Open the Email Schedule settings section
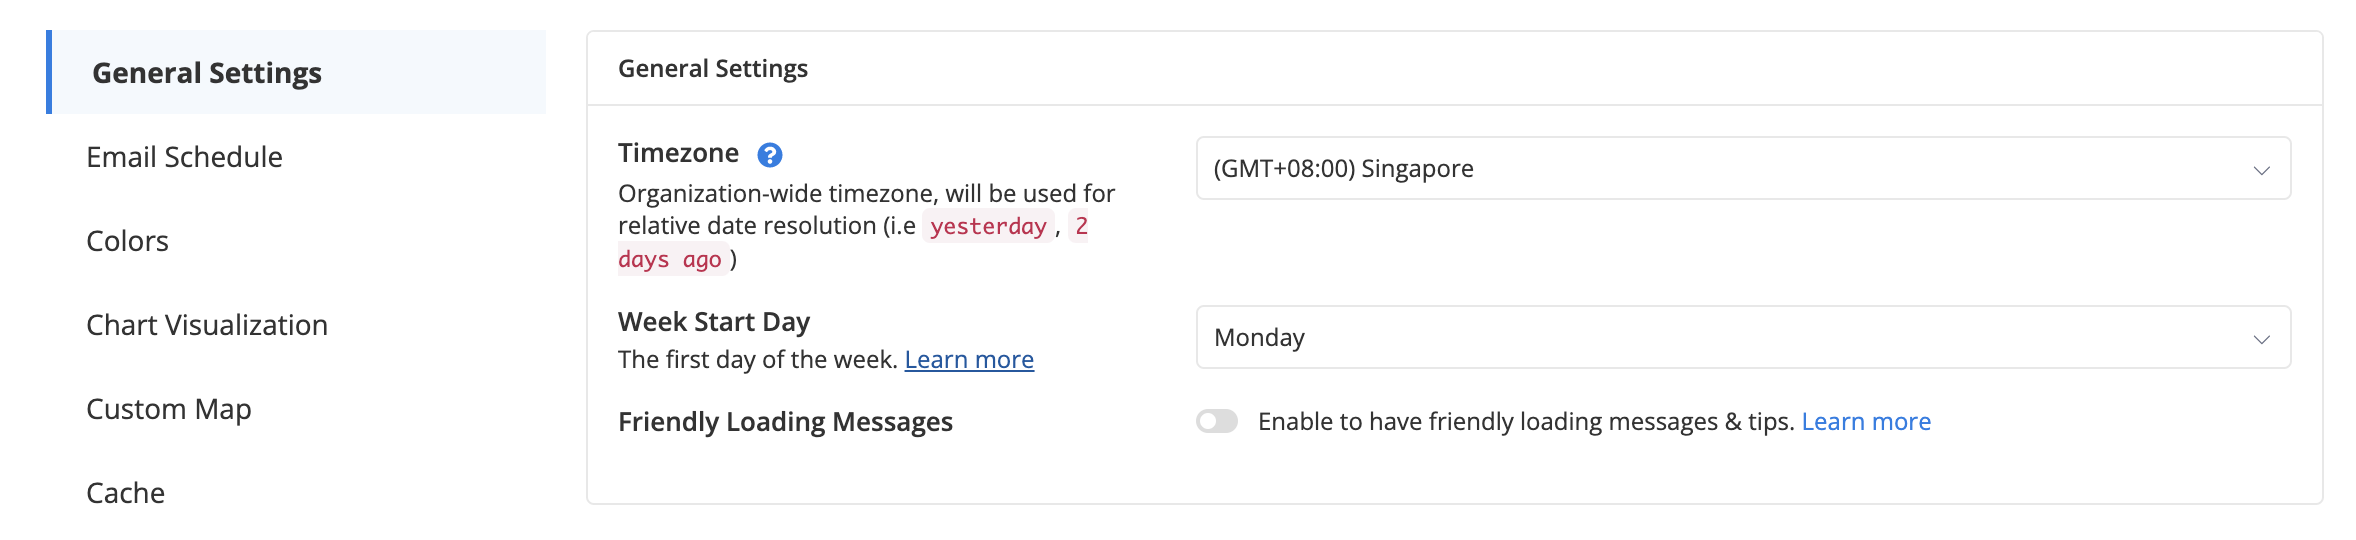The height and width of the screenshot is (540, 2356). 184,157
